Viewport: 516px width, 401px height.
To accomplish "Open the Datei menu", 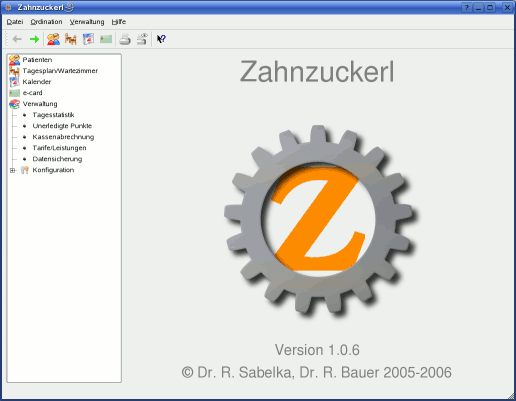I will click(15, 22).
